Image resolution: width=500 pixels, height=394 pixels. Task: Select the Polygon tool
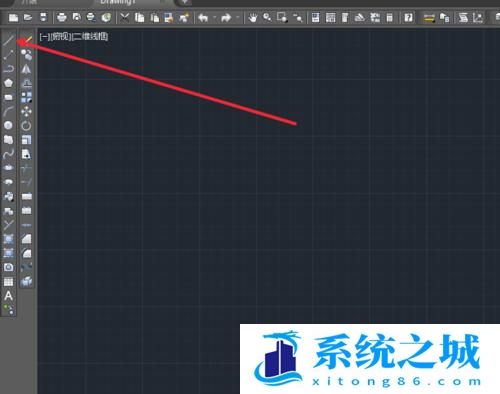[x=9, y=83]
